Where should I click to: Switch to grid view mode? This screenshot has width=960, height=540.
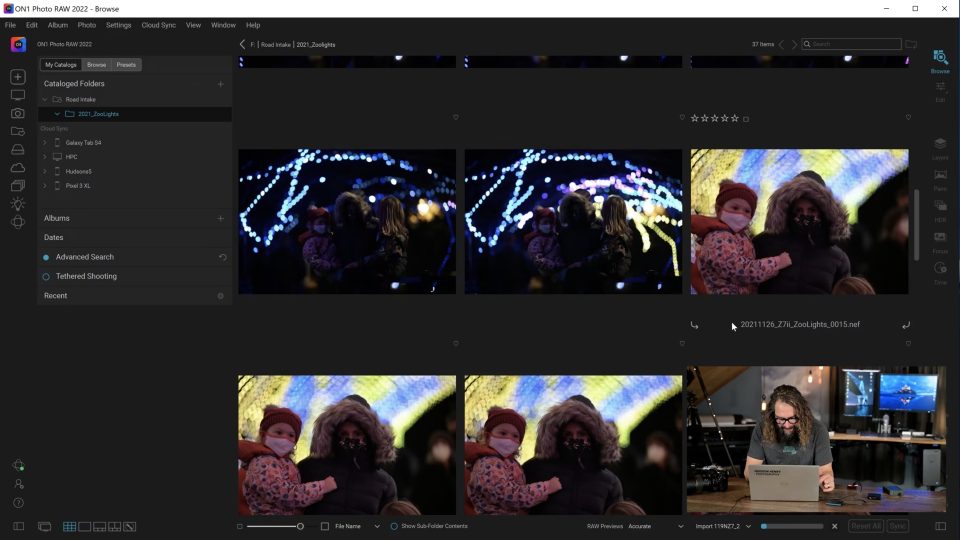(69, 527)
